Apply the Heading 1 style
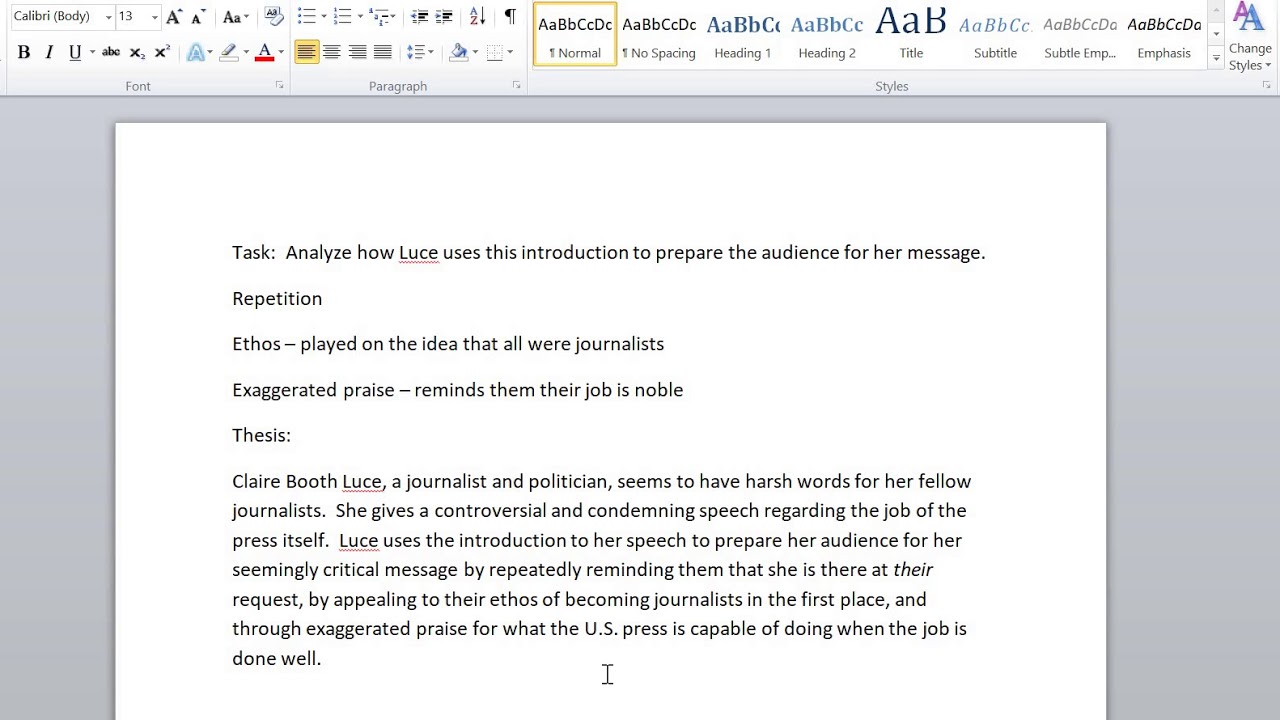The width and height of the screenshot is (1280, 720). 743,35
